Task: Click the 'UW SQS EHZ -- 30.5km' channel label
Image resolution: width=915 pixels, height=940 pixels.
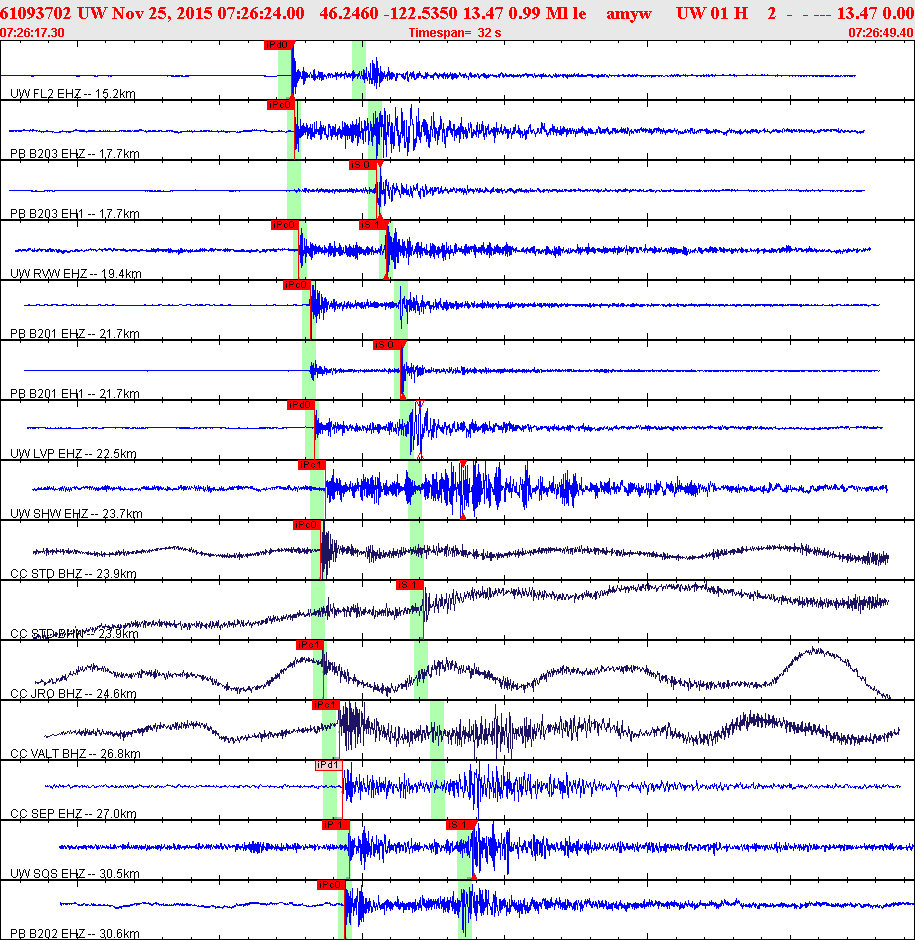Action: (75, 873)
